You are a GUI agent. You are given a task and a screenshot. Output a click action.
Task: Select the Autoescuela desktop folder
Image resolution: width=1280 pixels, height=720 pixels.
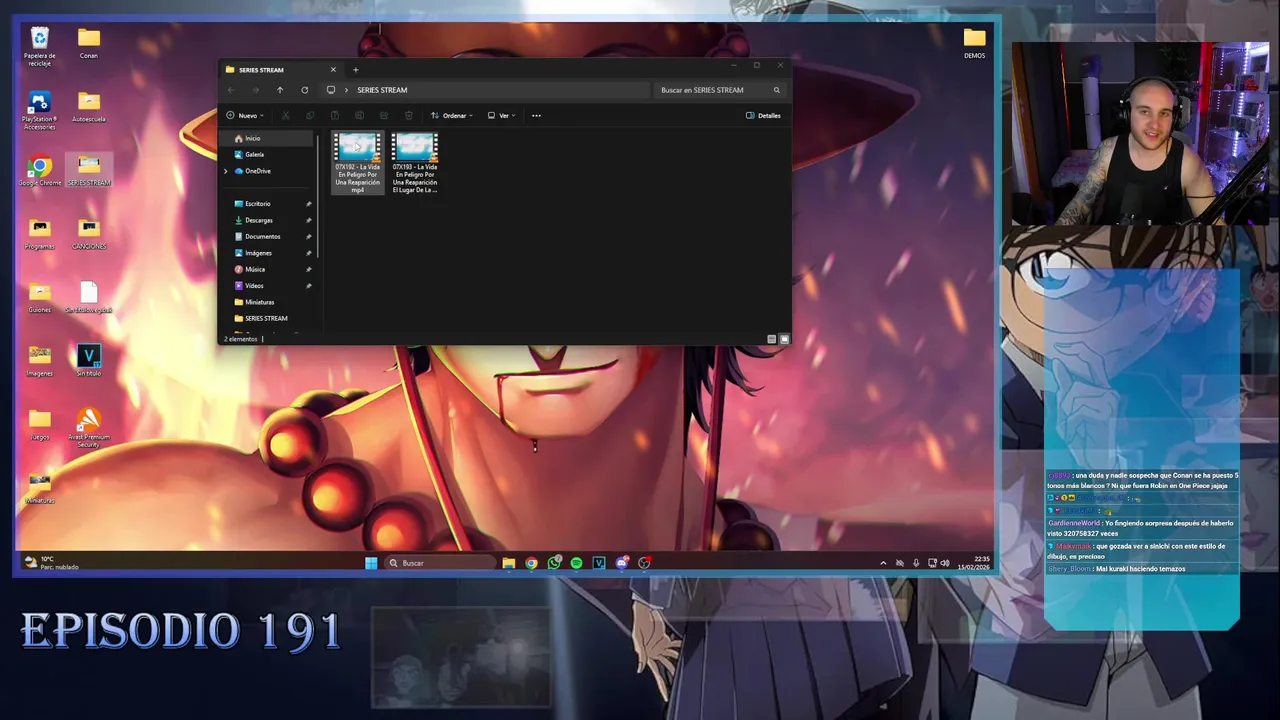pyautogui.click(x=89, y=108)
